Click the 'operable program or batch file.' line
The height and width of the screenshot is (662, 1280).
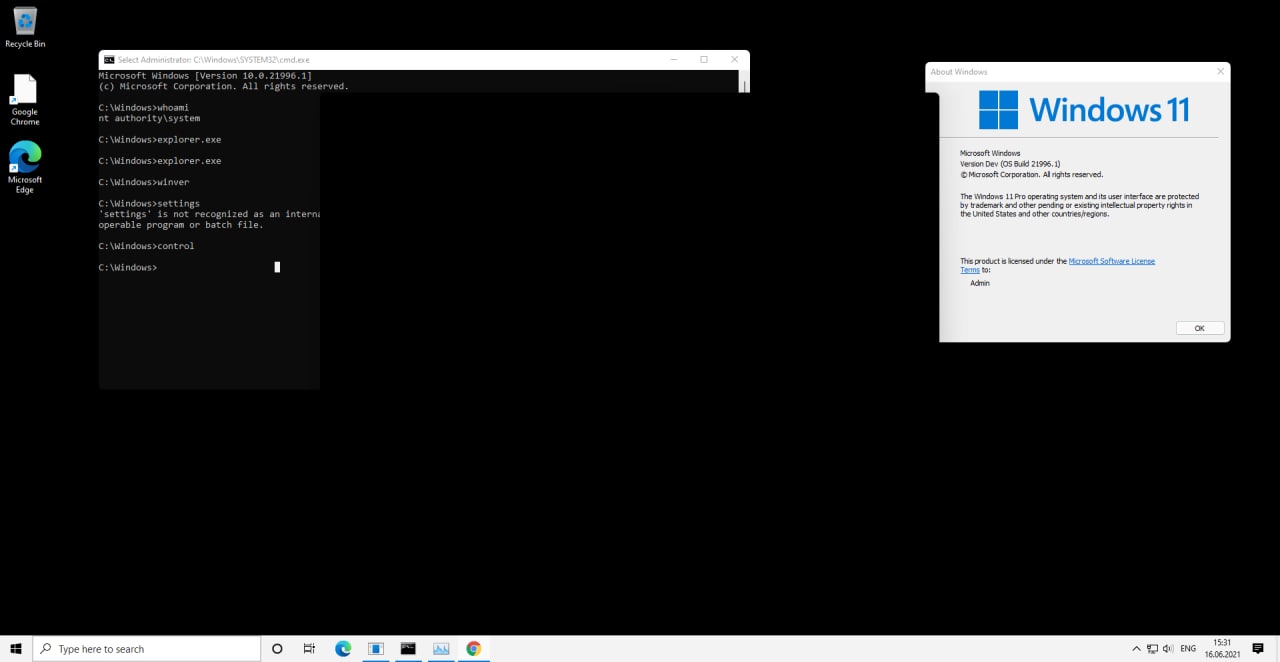pos(181,225)
